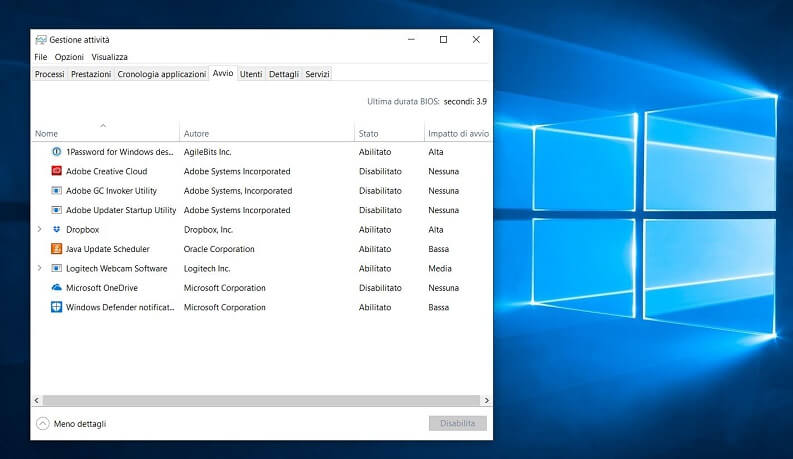Select the Logitech Webcam Software name
This screenshot has height=459, width=793.
tap(116, 268)
